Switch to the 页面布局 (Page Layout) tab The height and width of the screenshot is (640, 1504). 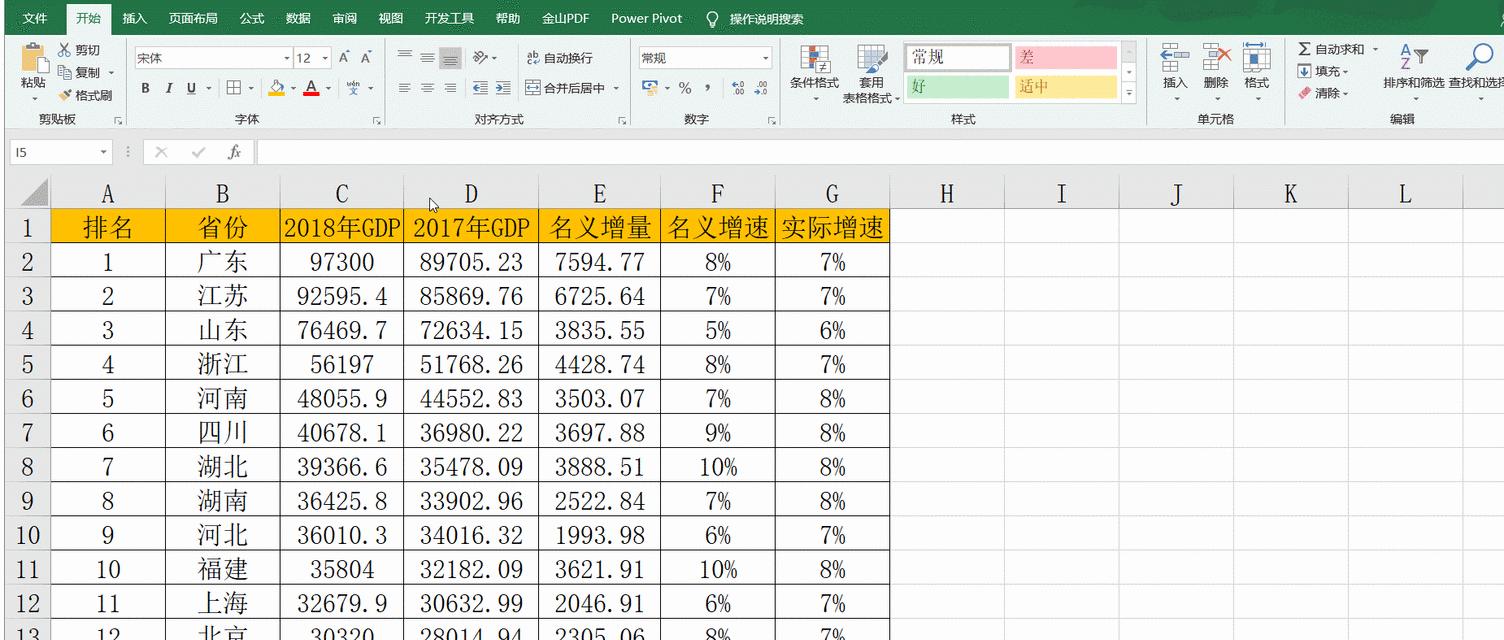193,18
